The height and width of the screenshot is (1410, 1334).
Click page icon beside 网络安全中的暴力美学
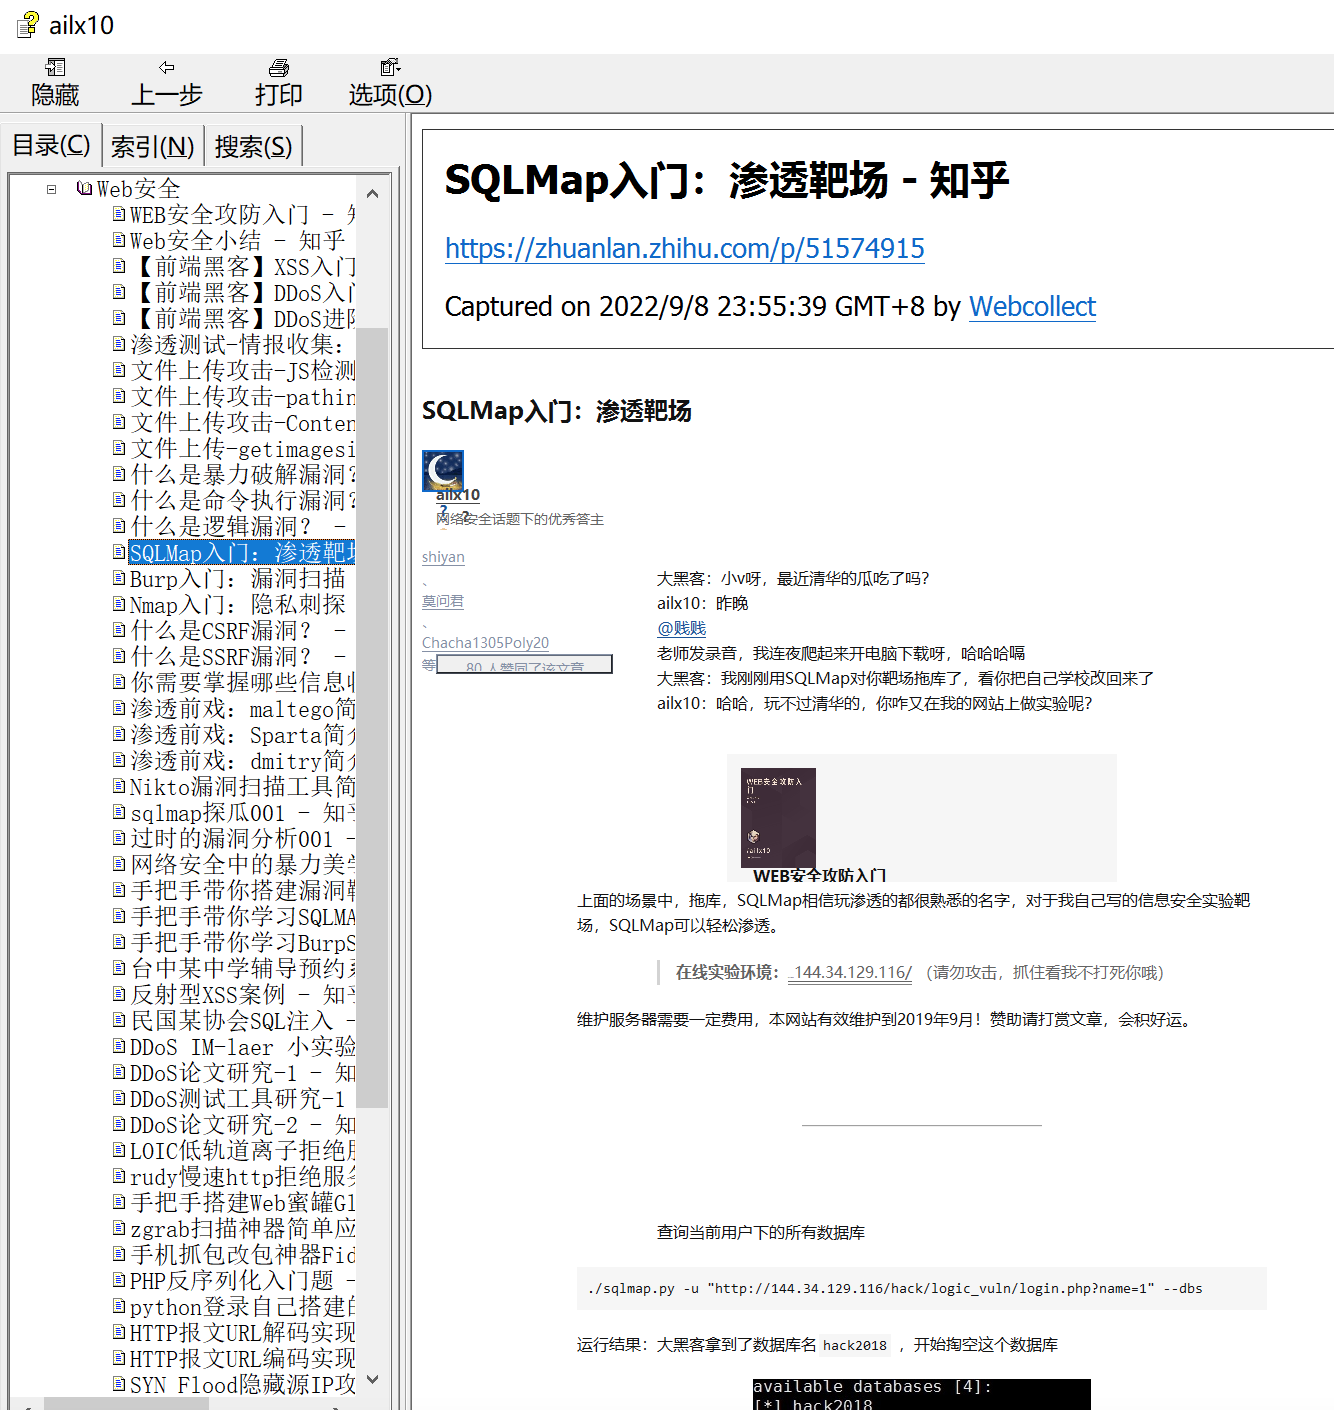(x=119, y=863)
